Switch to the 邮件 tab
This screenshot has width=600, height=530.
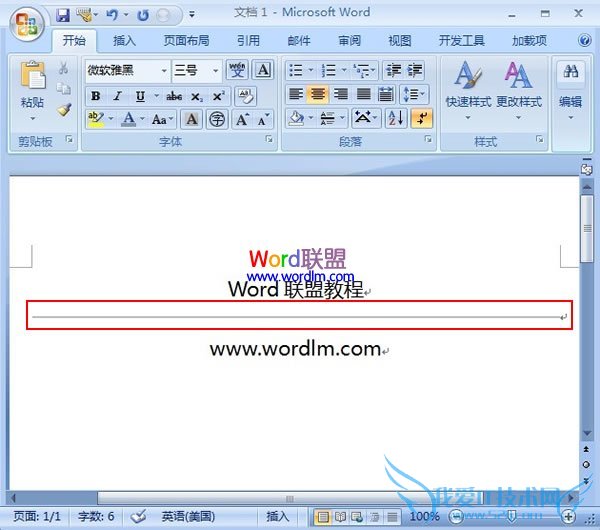pyautogui.click(x=299, y=40)
